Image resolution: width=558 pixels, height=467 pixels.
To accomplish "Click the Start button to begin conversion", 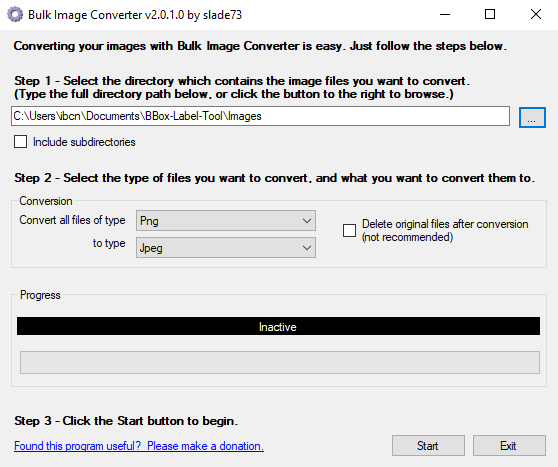I will click(428, 445).
